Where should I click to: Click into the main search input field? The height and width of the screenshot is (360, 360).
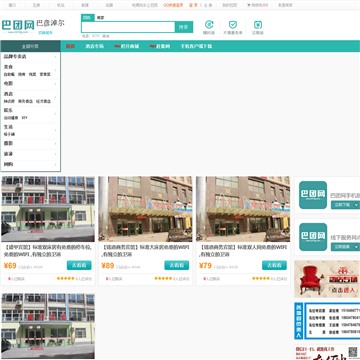pos(128,27)
